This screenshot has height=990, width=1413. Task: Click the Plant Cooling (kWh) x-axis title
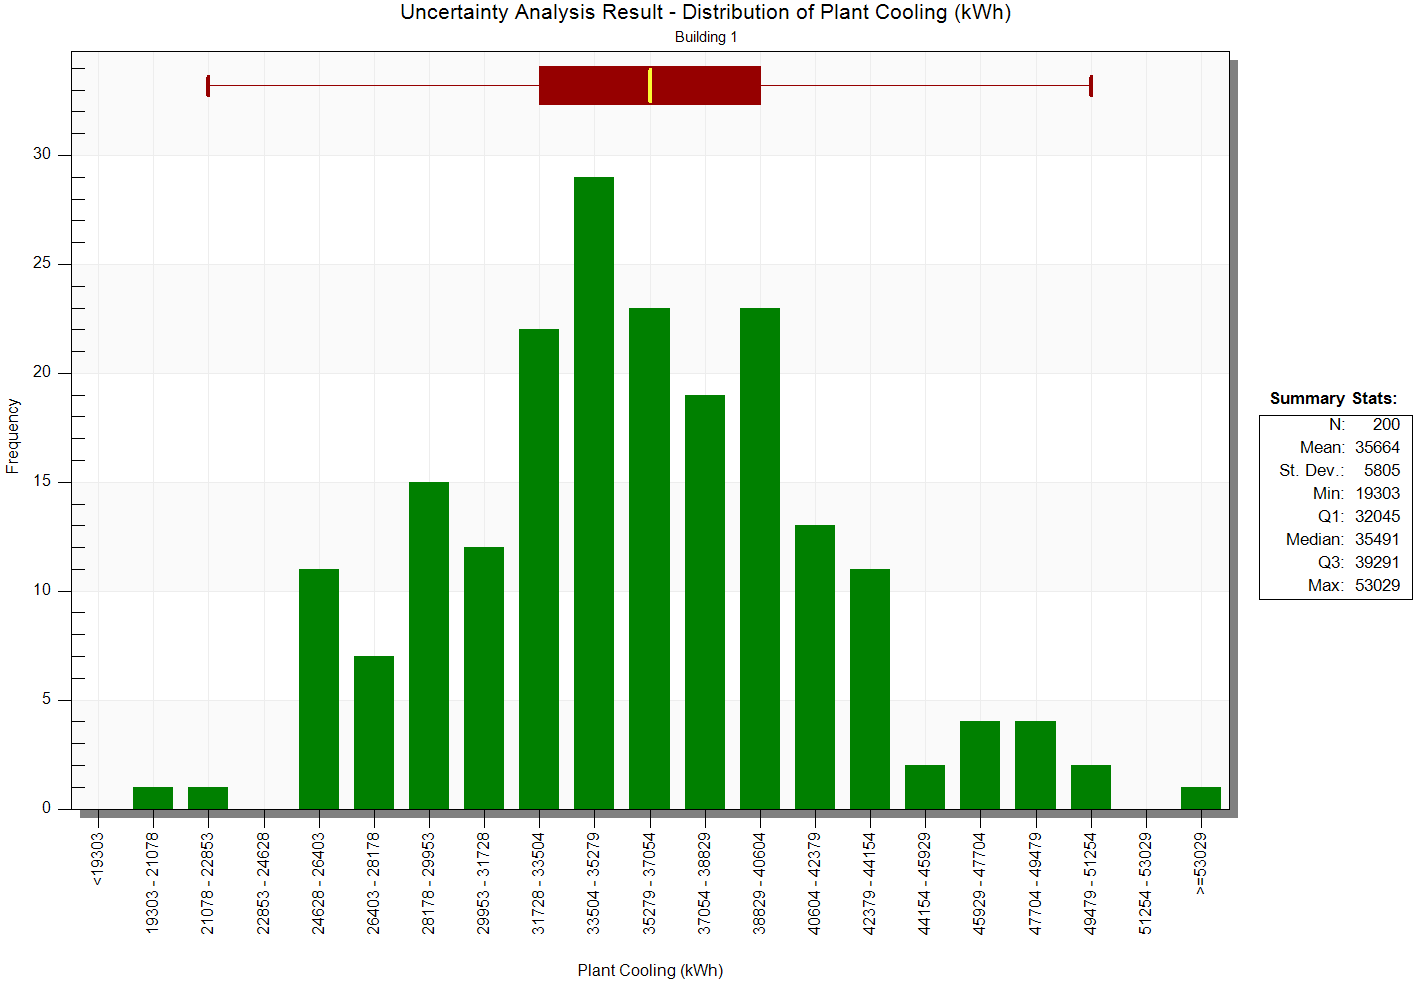(650, 970)
